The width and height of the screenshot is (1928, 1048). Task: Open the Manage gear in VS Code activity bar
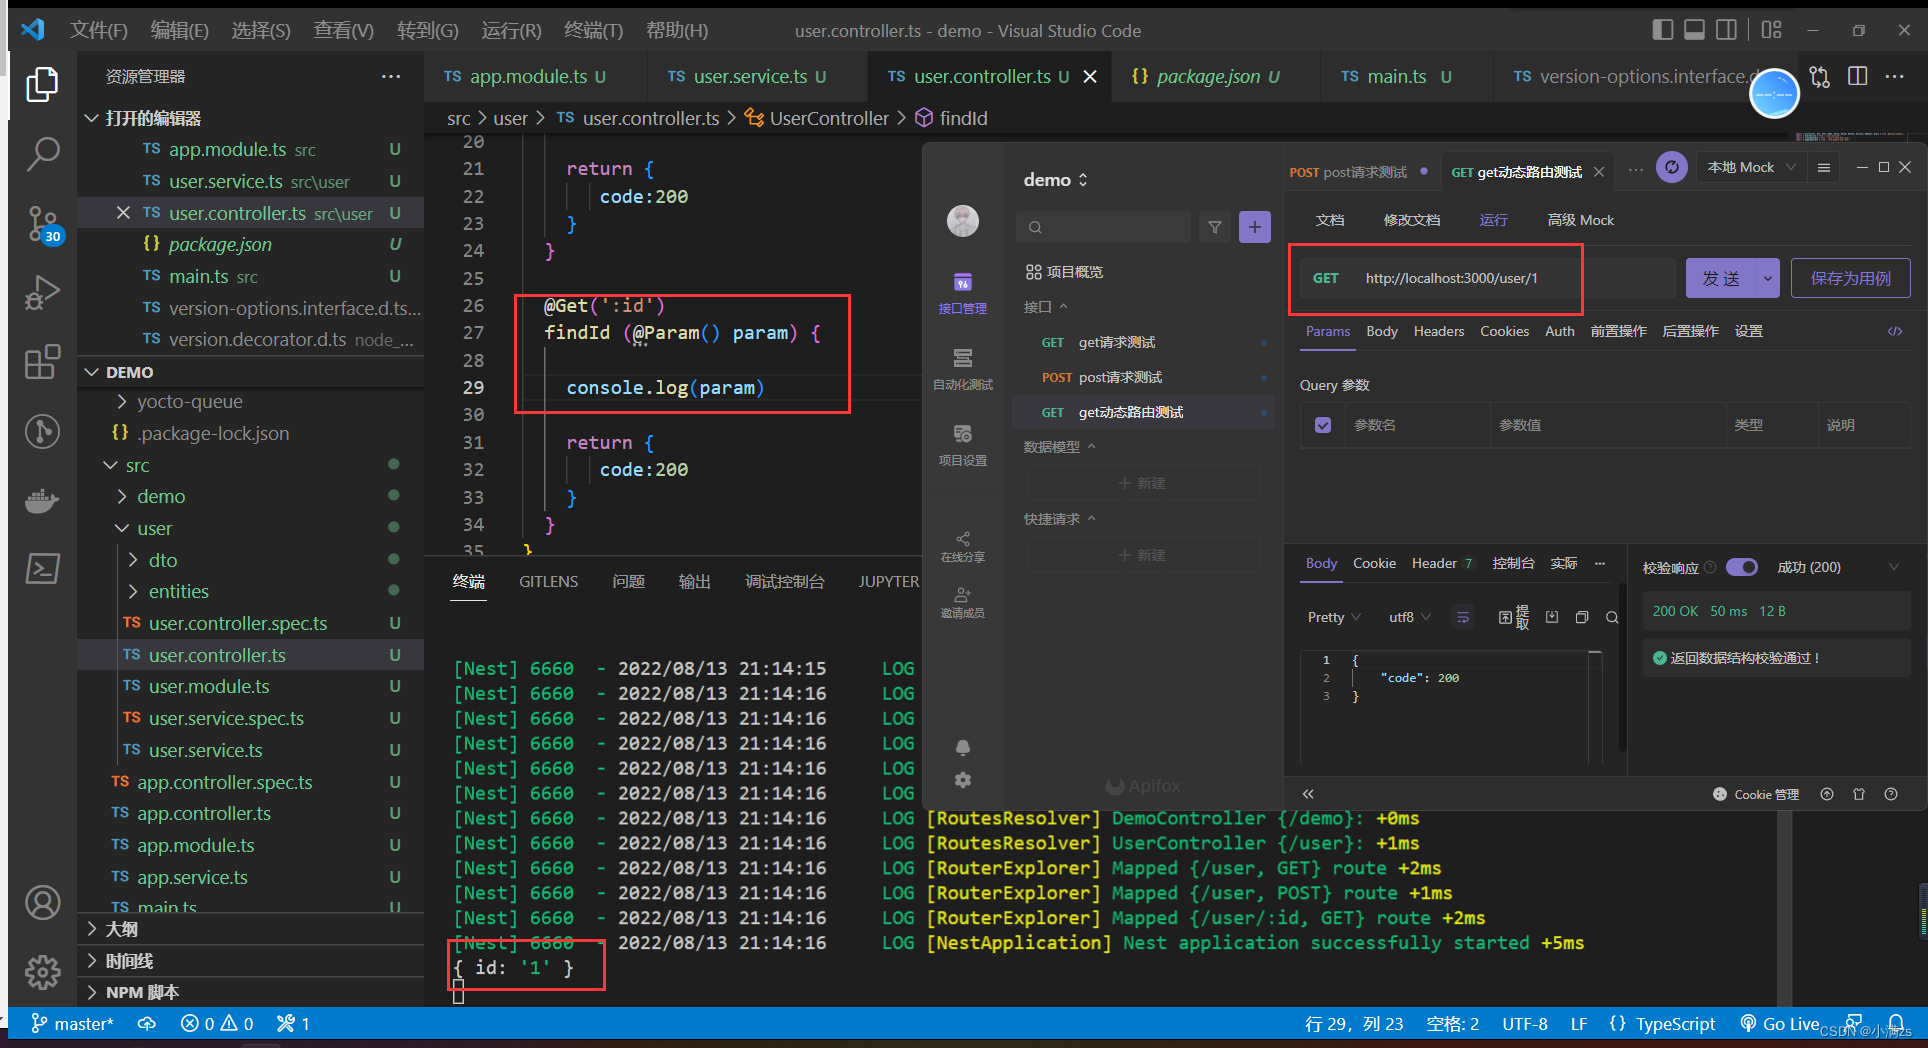(x=42, y=972)
